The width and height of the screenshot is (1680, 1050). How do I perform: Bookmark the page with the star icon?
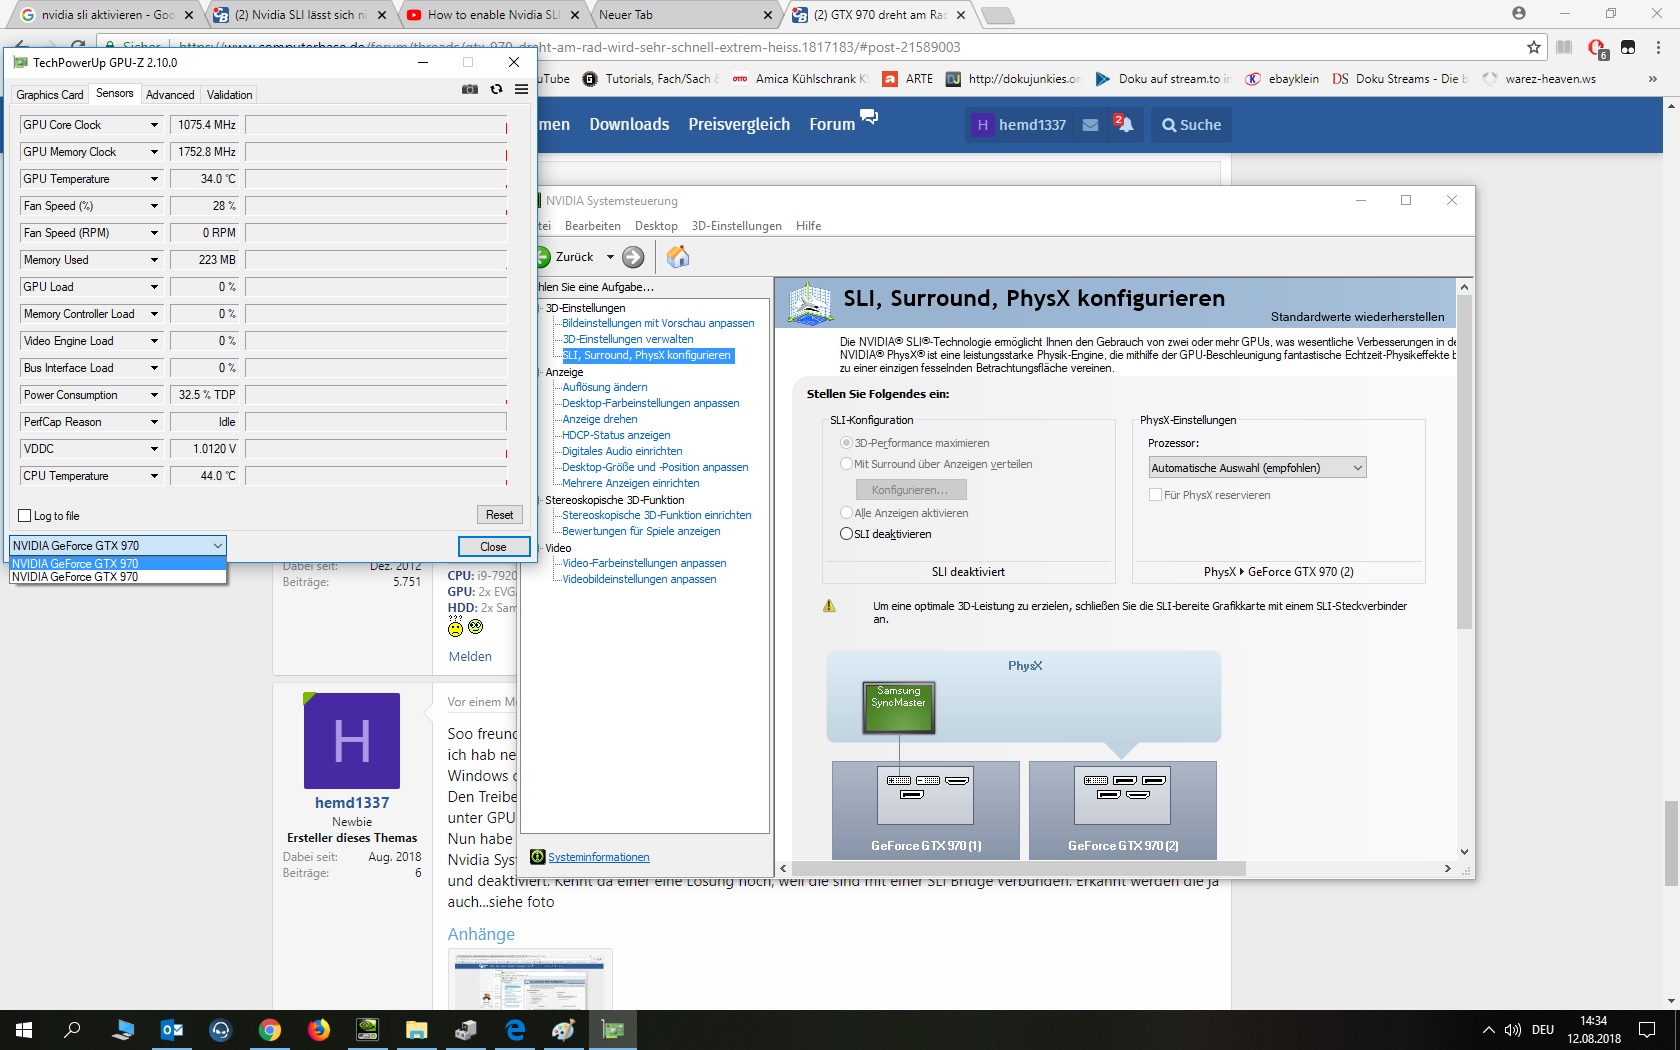[x=1534, y=47]
